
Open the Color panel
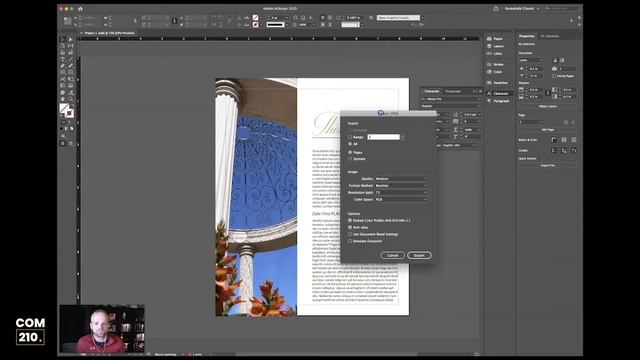click(495, 72)
